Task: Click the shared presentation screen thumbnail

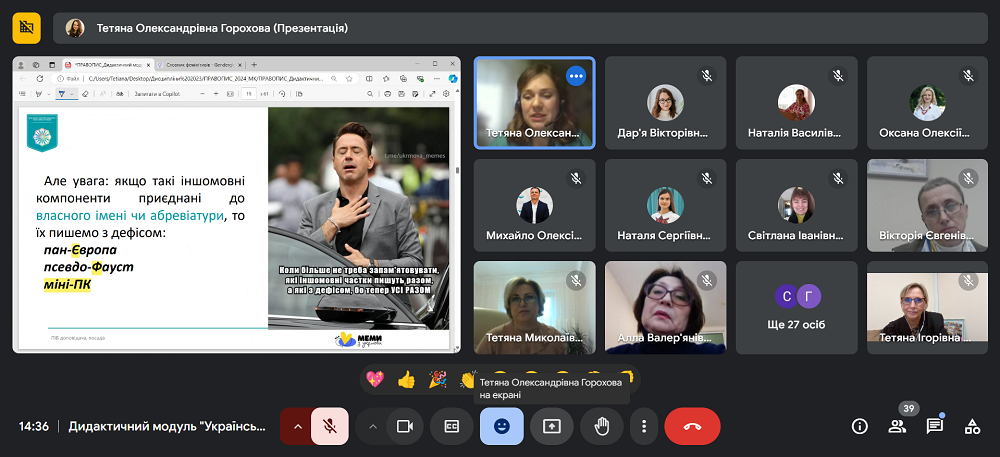Action: 236,205
